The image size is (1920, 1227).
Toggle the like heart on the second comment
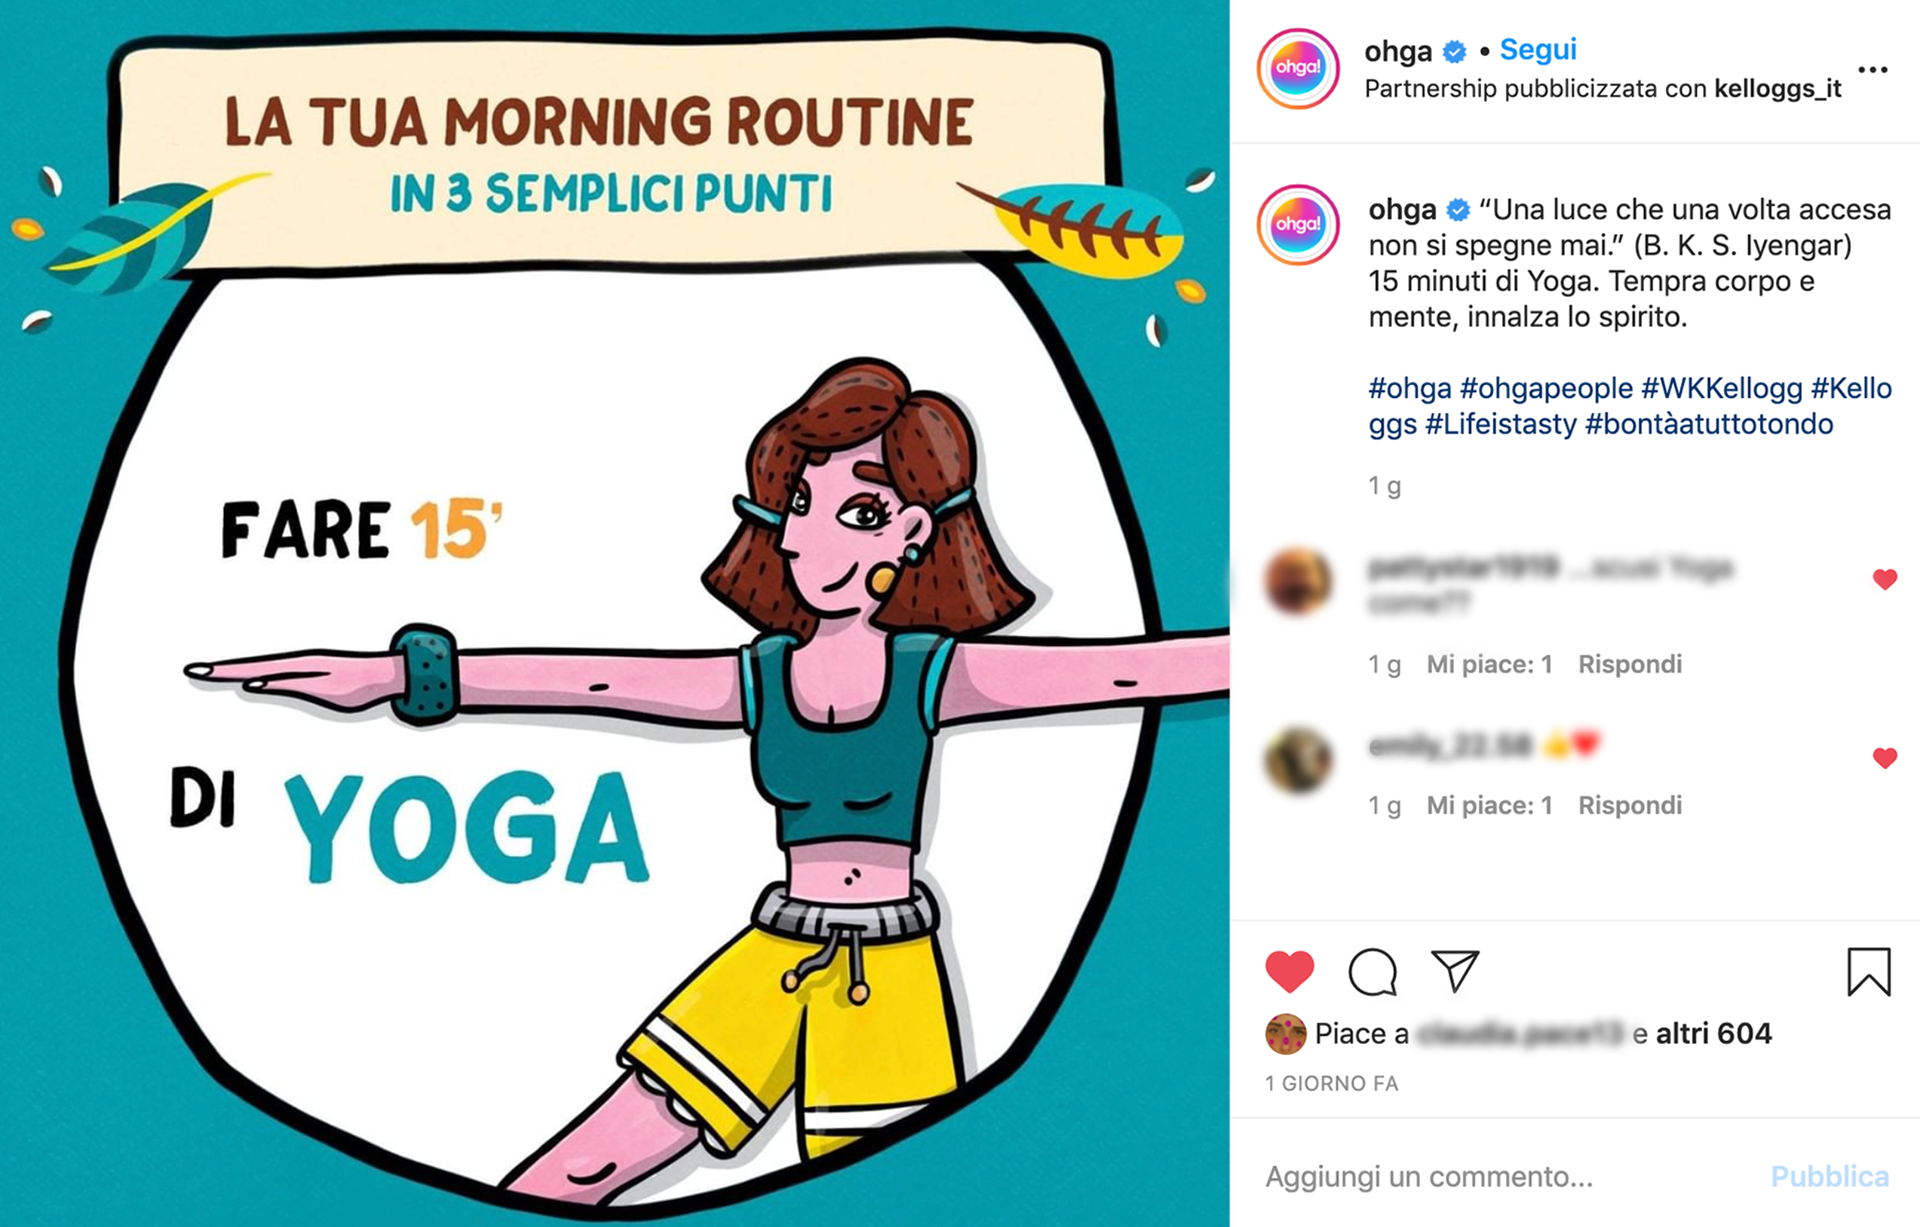(x=1885, y=758)
